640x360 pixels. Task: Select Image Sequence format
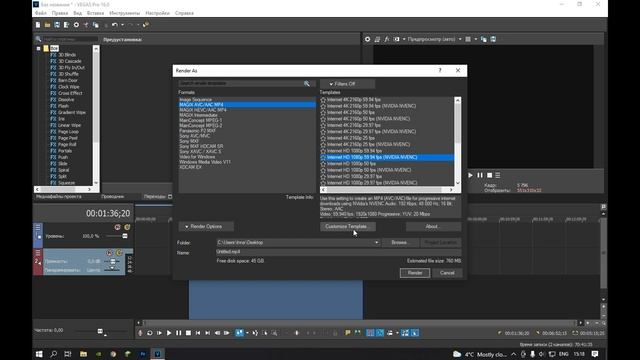pos(196,100)
